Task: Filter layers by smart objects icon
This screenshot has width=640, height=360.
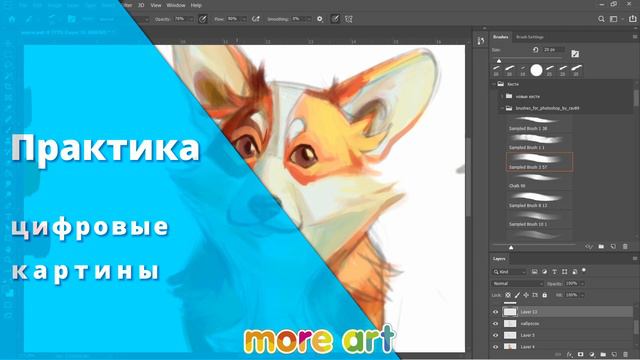Action: (574, 272)
